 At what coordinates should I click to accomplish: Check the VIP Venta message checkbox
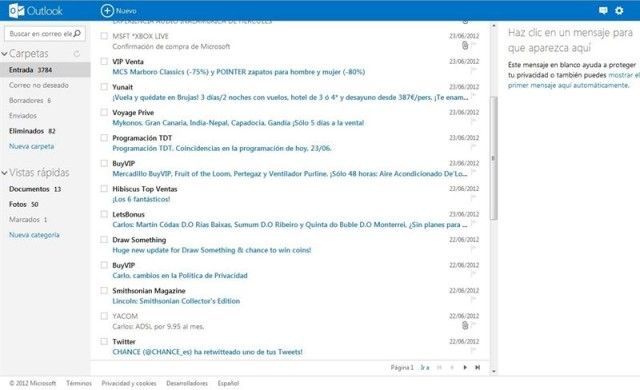[x=104, y=62]
